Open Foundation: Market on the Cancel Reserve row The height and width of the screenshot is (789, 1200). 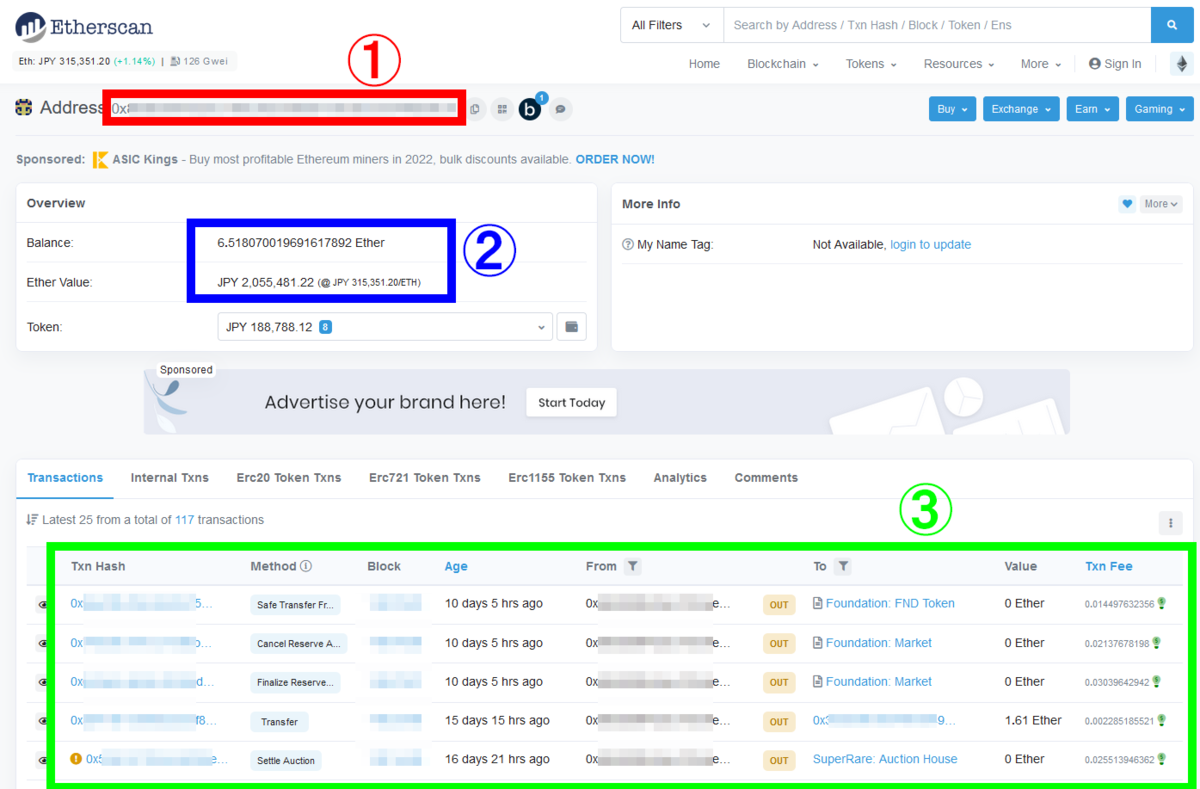click(879, 643)
